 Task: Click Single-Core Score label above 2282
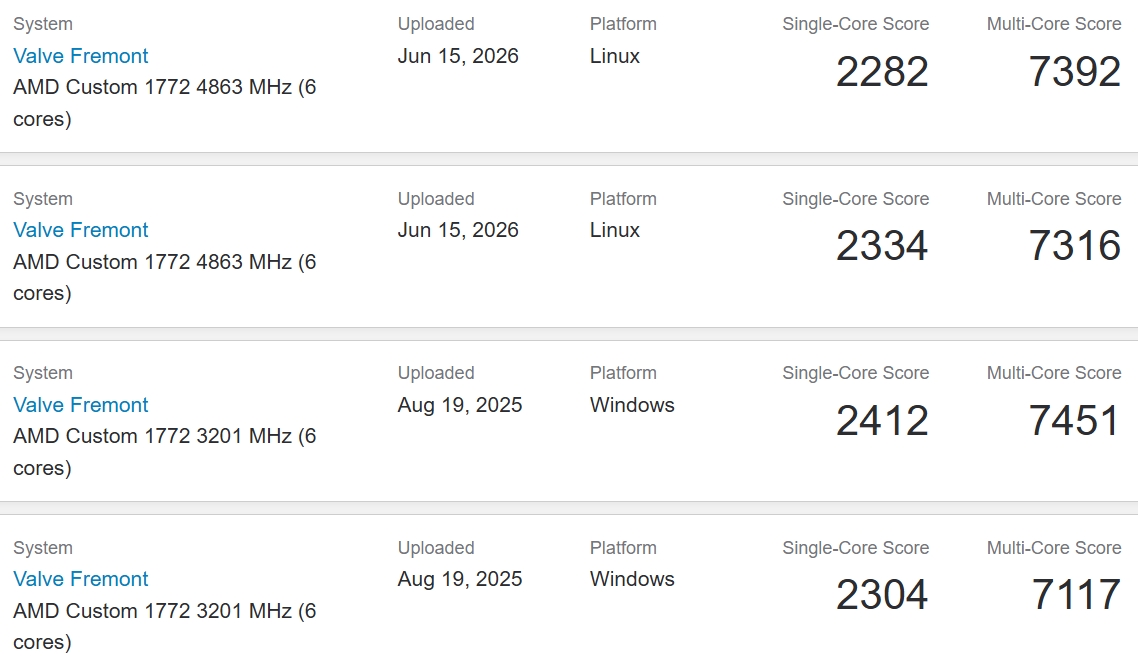click(x=856, y=24)
